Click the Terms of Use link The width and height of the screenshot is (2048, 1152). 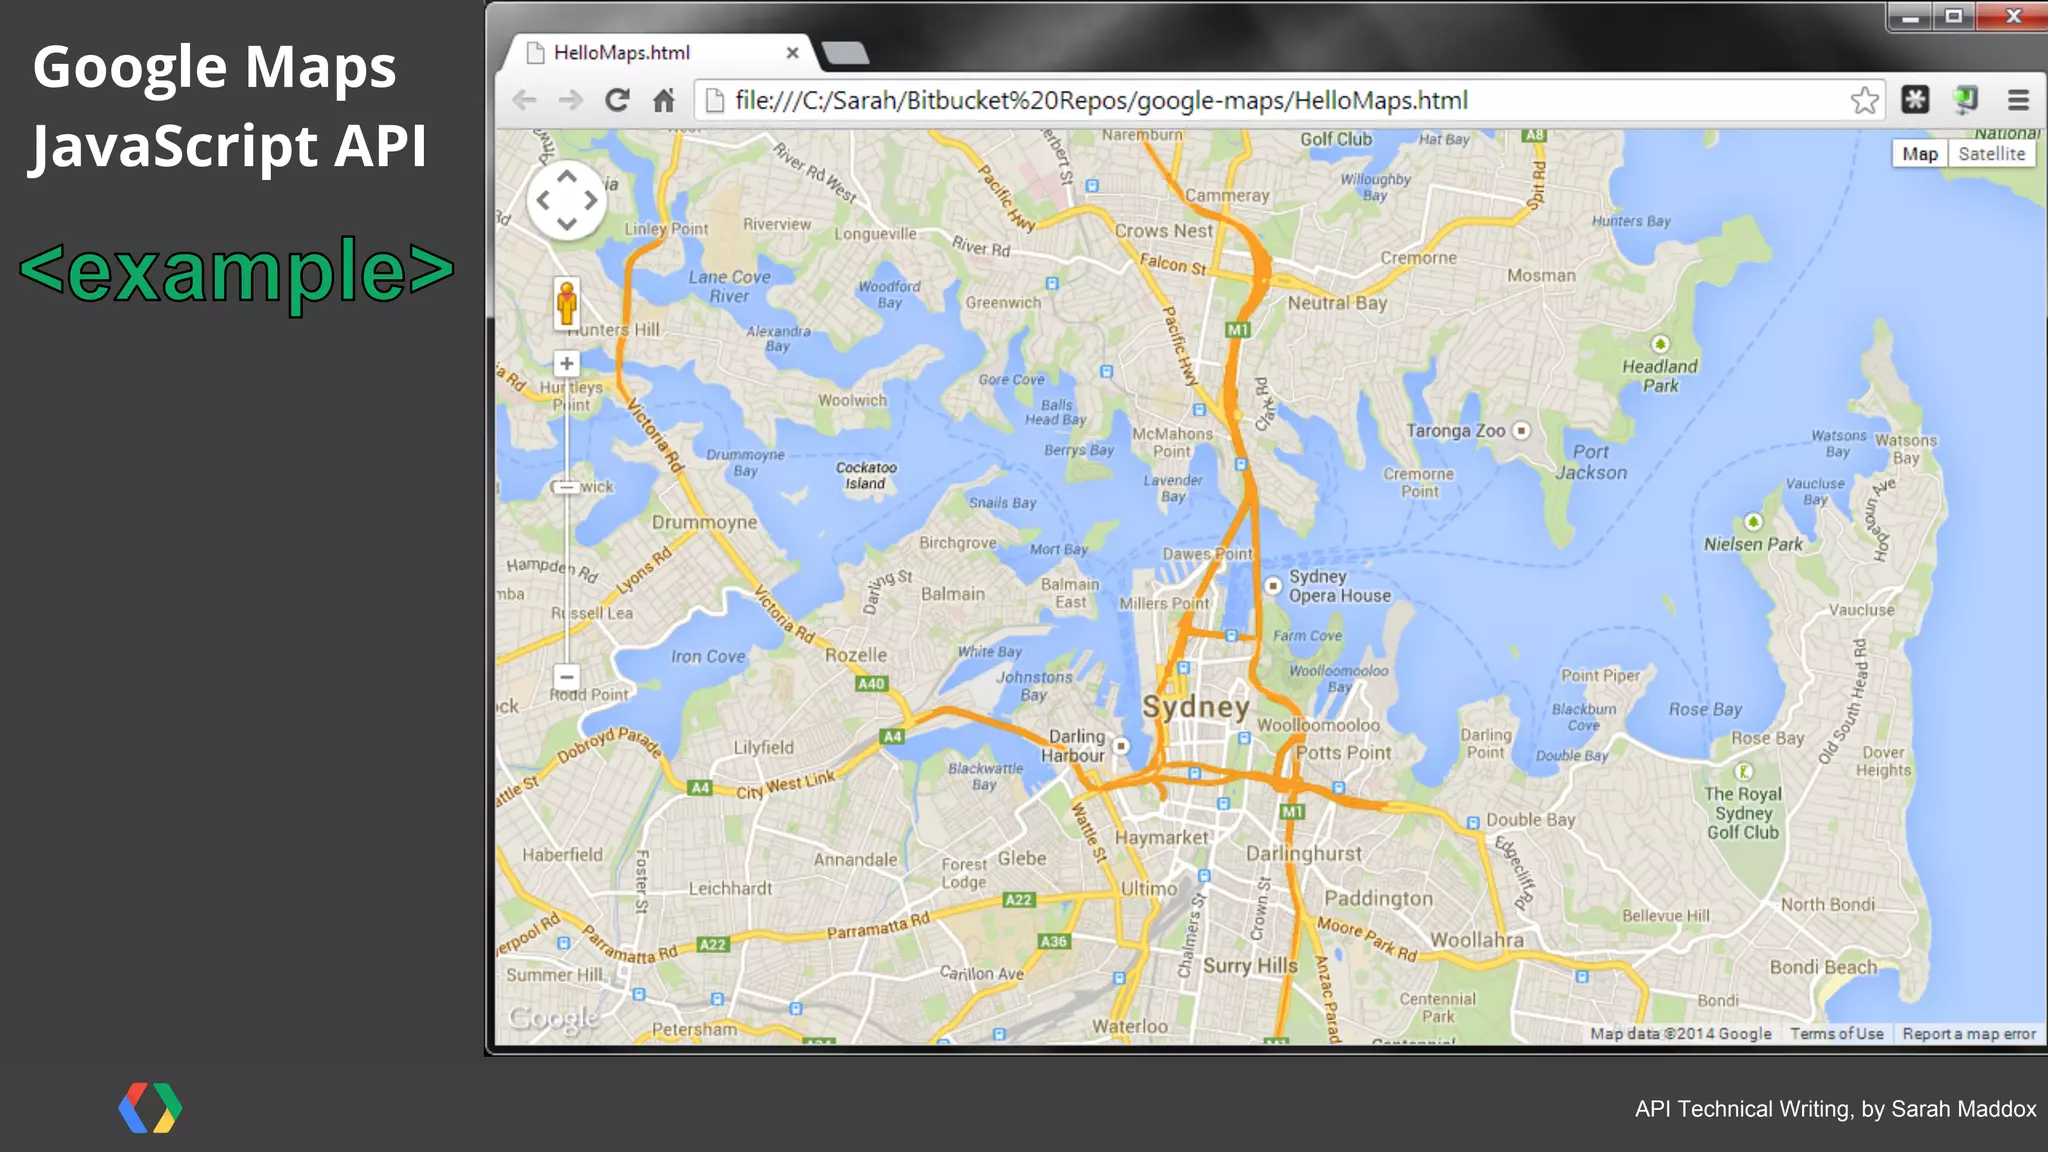point(1836,1034)
